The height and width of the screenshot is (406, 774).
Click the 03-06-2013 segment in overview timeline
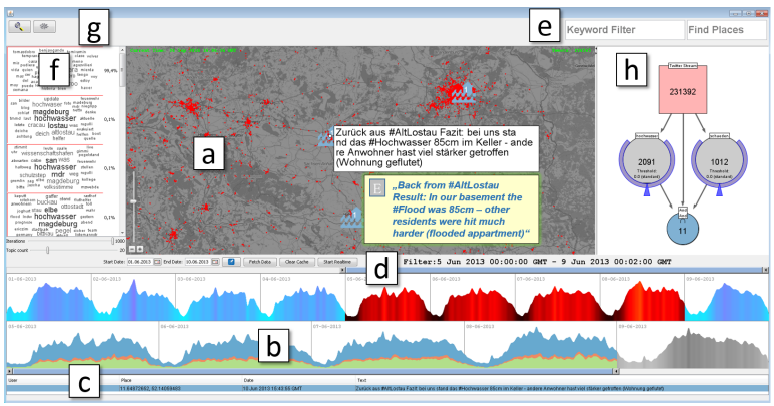click(x=218, y=299)
